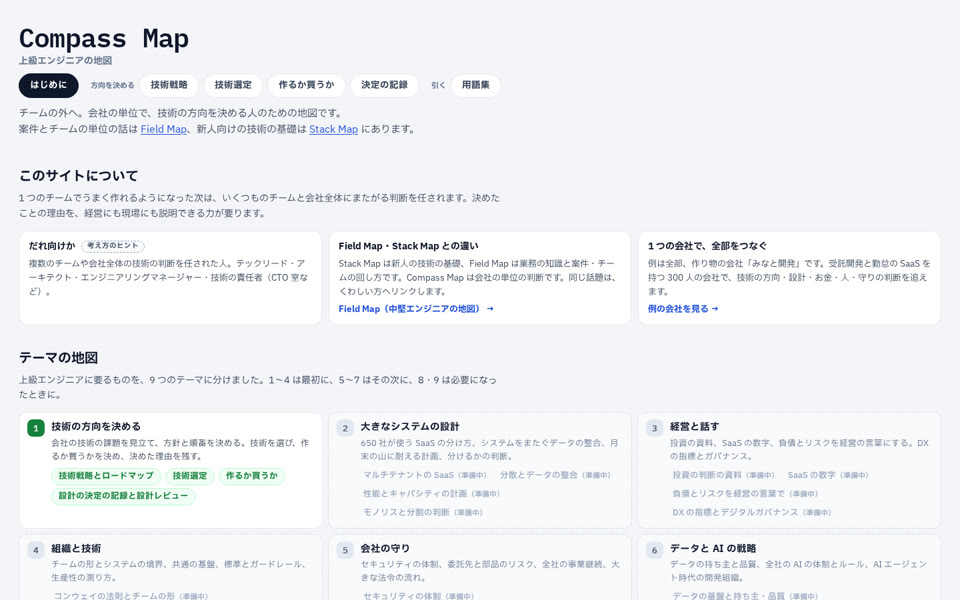This screenshot has width=960, height=600.
Task: Click 投資の判断の資料（準備中）item
Action: click(724, 475)
